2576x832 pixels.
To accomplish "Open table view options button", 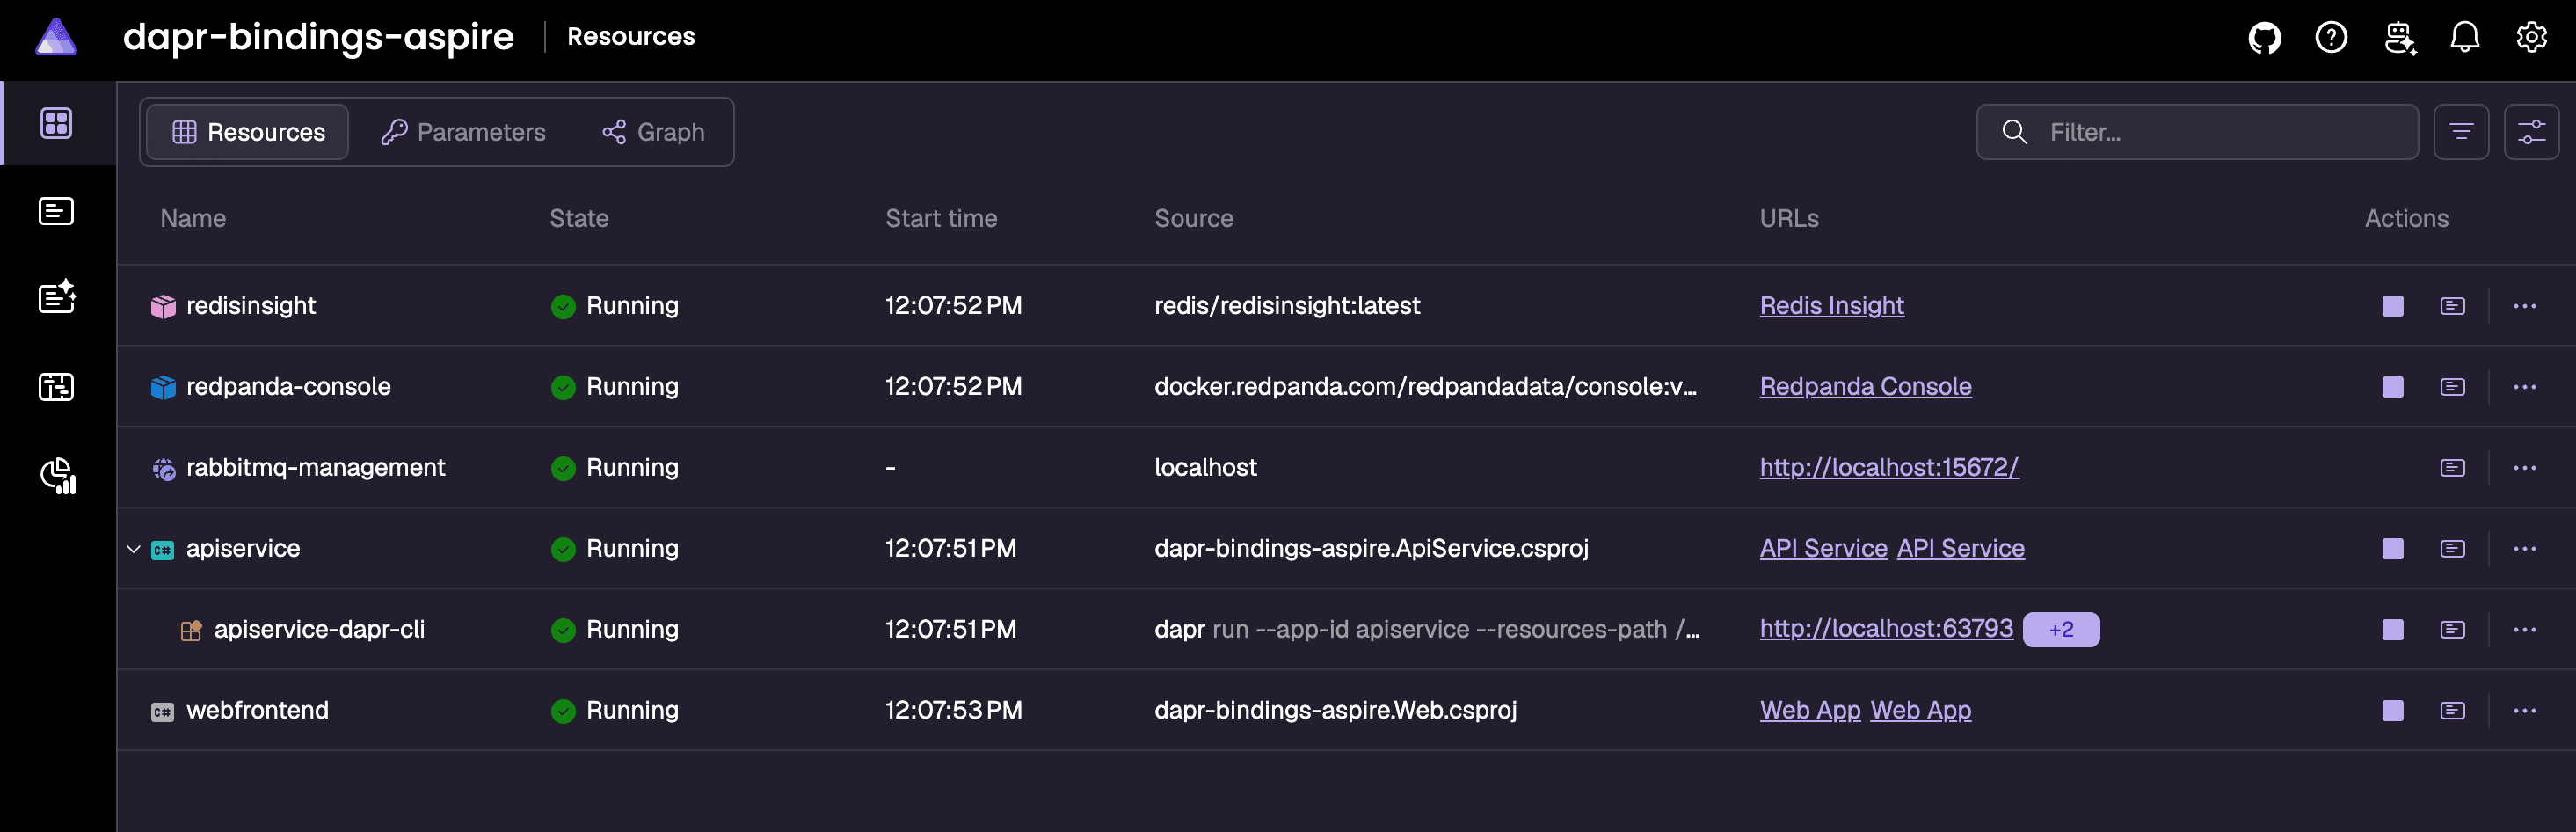I will coord(2532,132).
